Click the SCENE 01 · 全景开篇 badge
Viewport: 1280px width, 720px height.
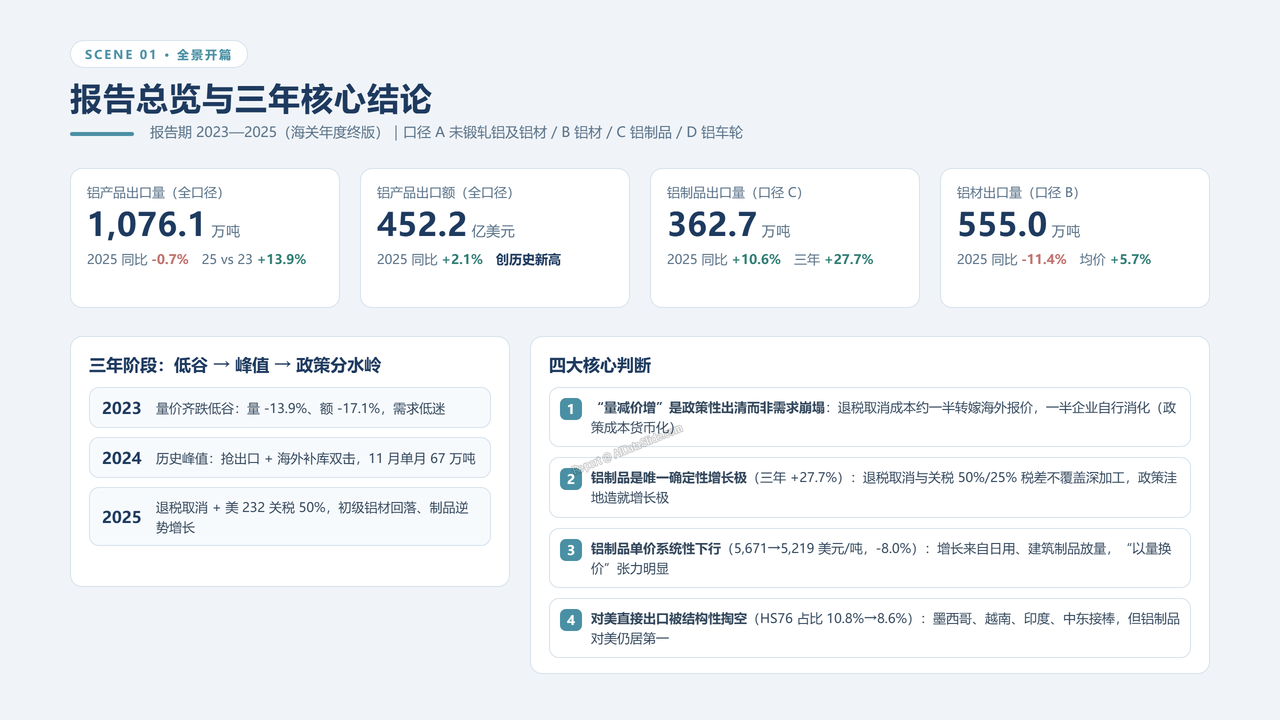point(159,54)
